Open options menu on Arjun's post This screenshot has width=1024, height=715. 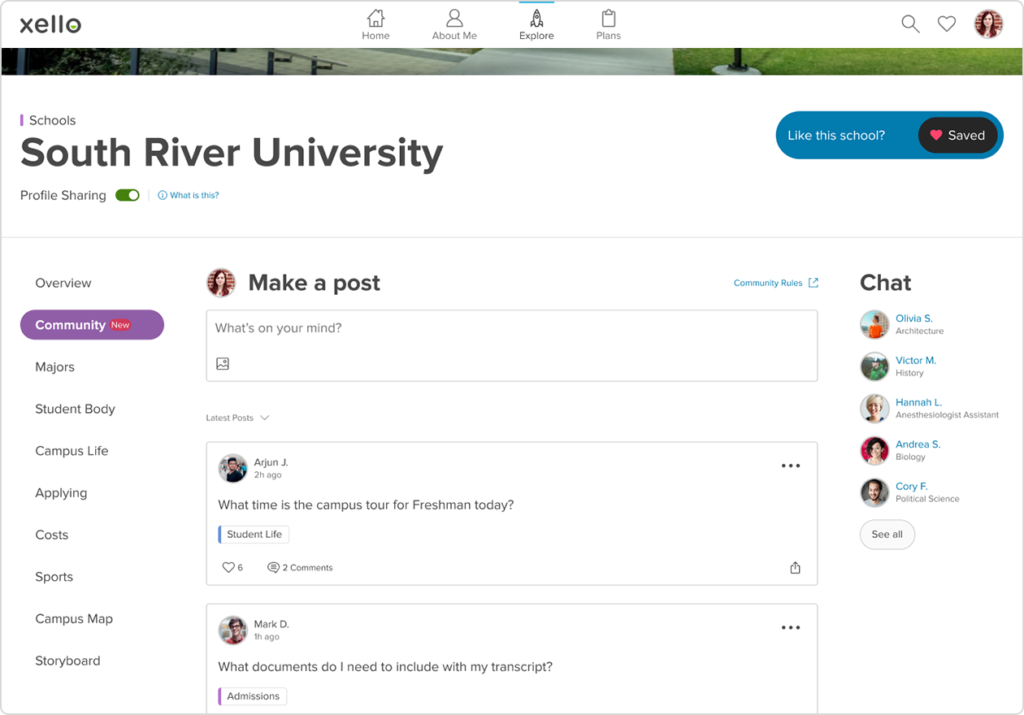(x=791, y=465)
